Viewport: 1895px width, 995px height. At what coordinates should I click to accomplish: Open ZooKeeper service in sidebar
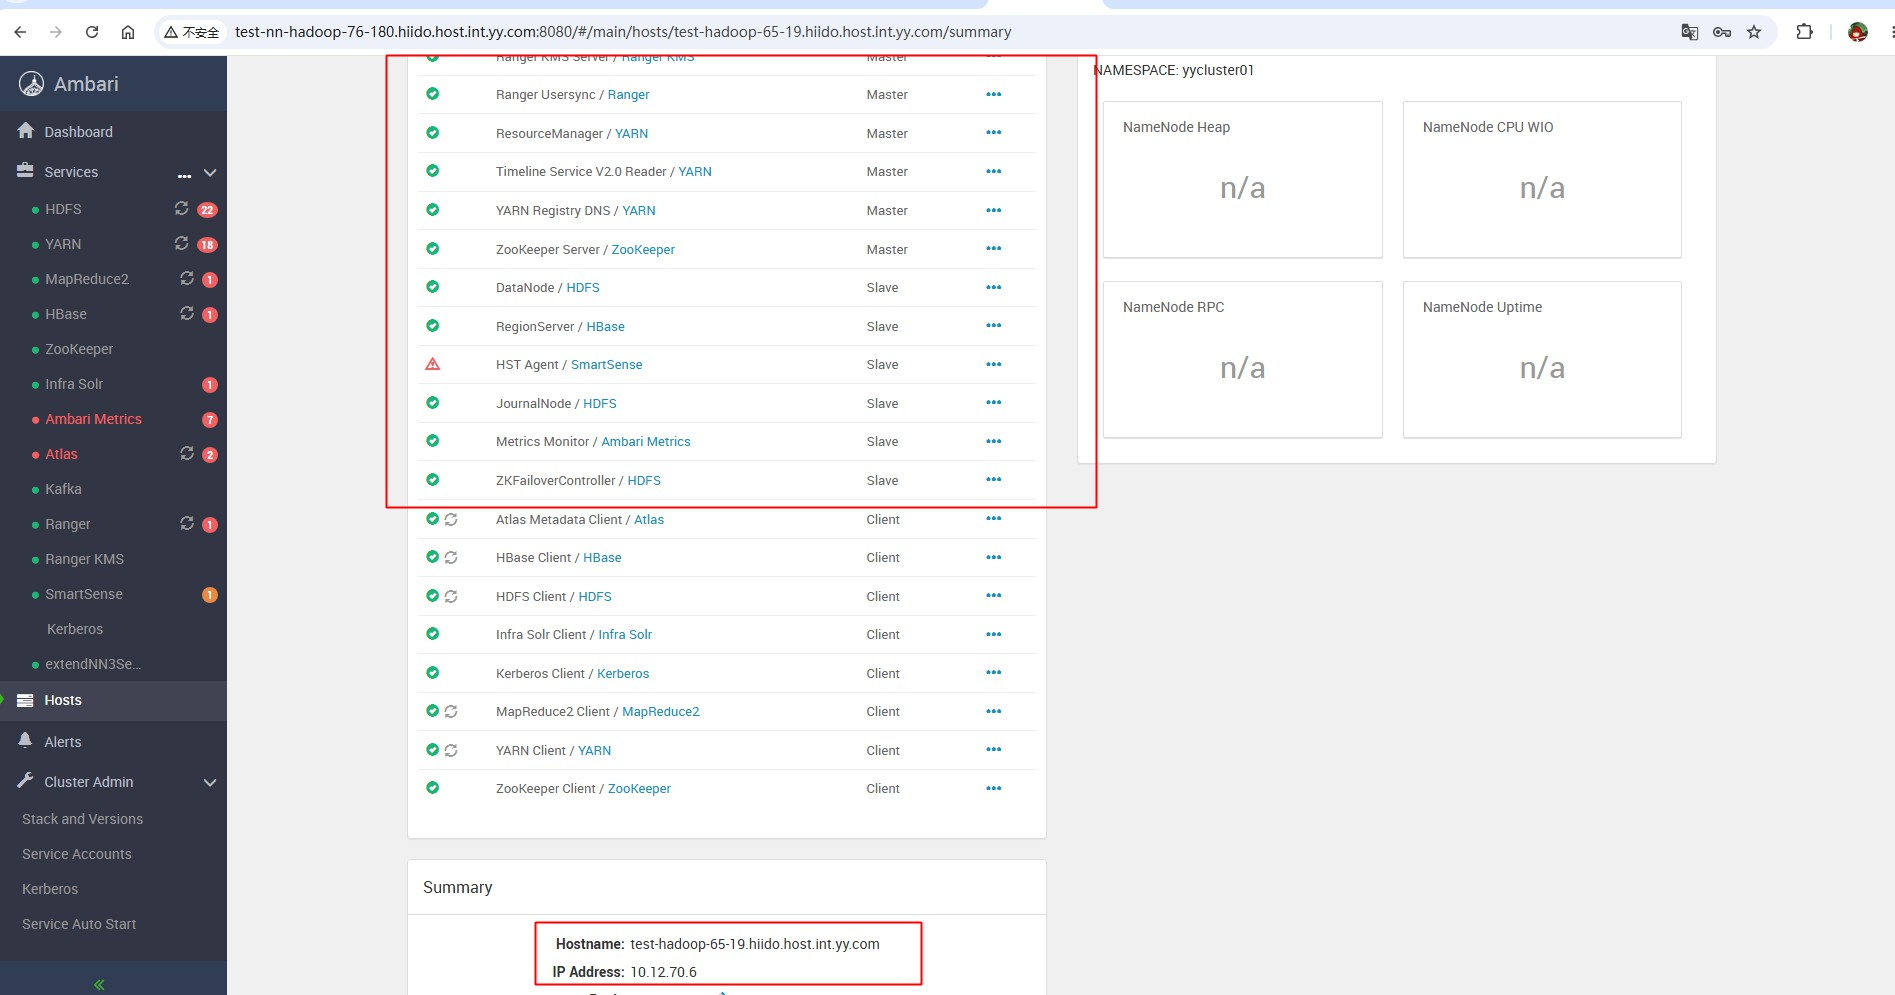79,349
